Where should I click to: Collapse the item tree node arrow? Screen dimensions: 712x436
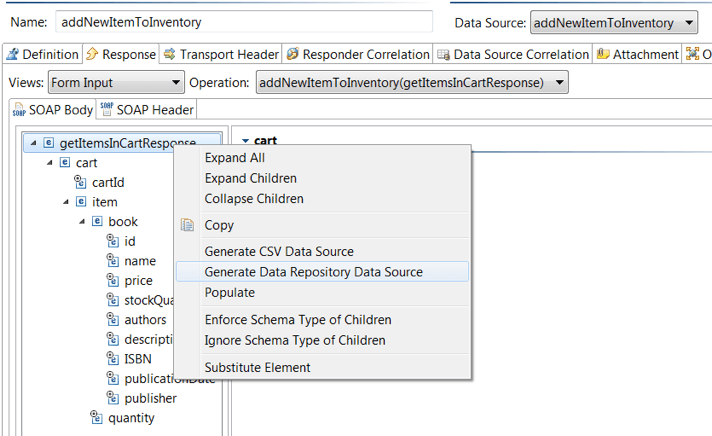66,202
